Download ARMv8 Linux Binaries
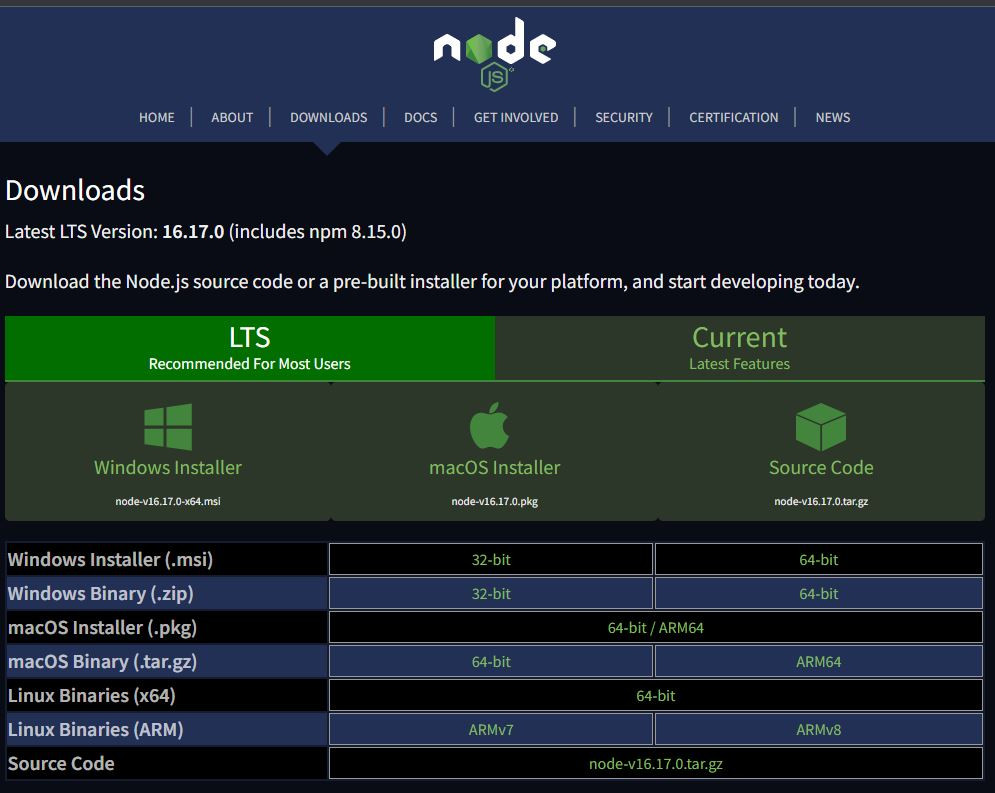The height and width of the screenshot is (793, 995). pos(819,730)
